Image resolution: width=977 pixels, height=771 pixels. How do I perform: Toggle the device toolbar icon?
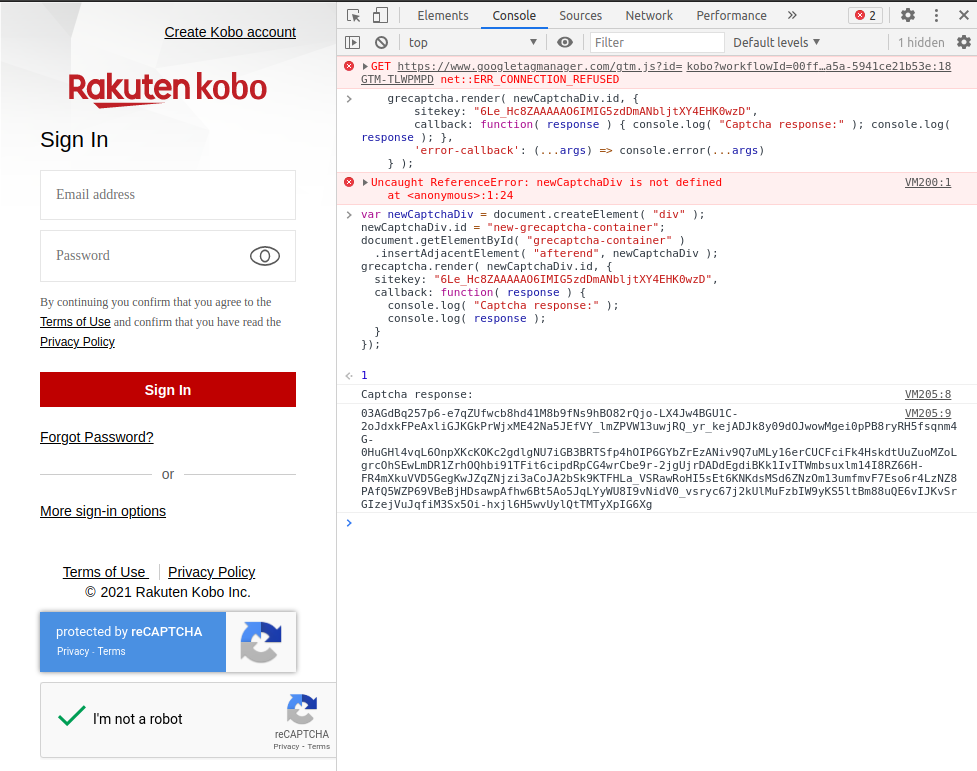coord(380,16)
